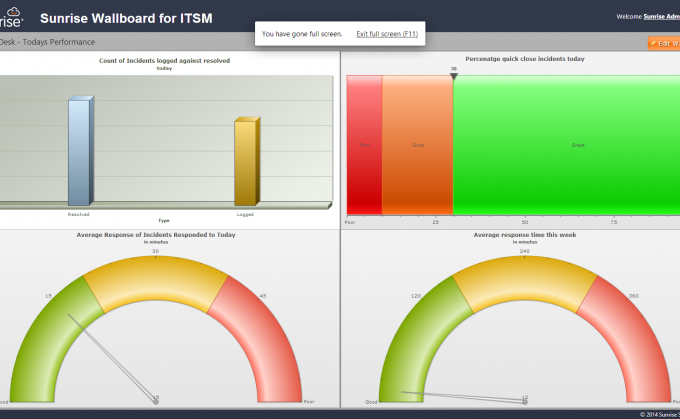Image resolution: width=680 pixels, height=419 pixels.
Task: Click 'Percenatge quick close incidents today' title
Action: point(525,59)
